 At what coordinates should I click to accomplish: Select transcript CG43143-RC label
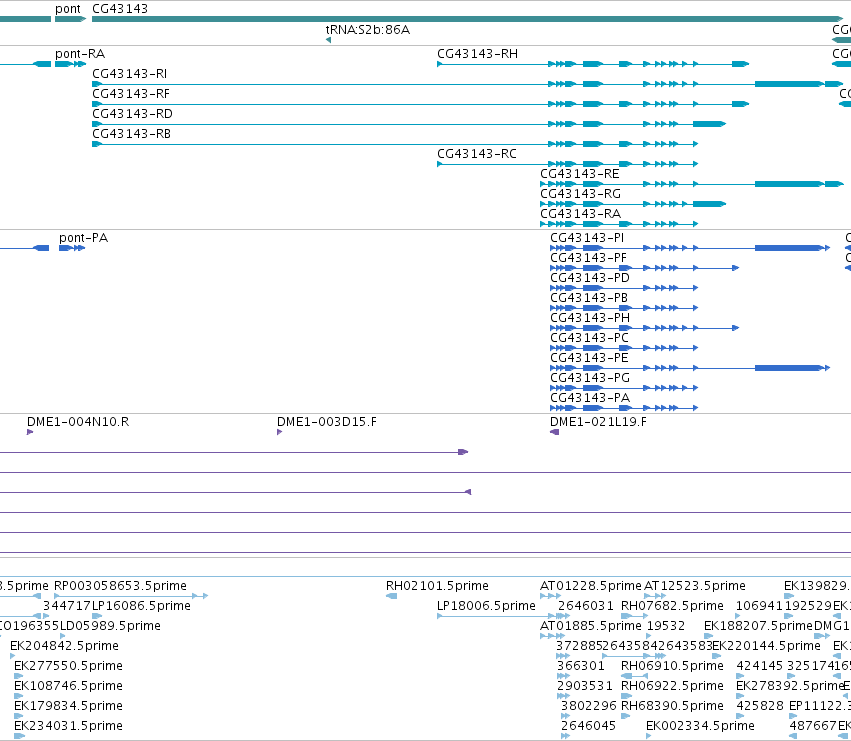pyautogui.click(x=477, y=154)
